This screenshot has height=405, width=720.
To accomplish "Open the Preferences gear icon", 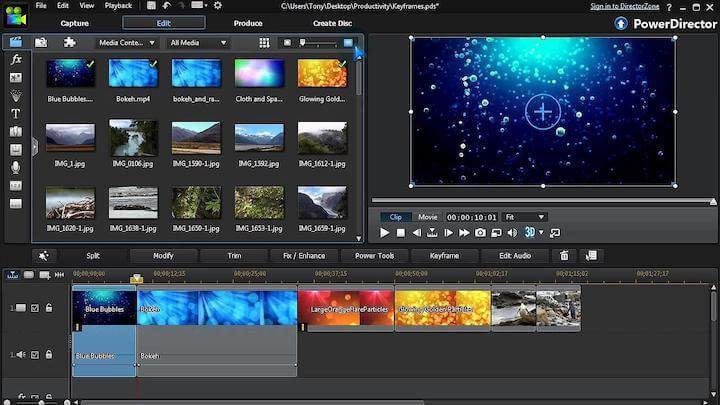I will coord(218,6).
